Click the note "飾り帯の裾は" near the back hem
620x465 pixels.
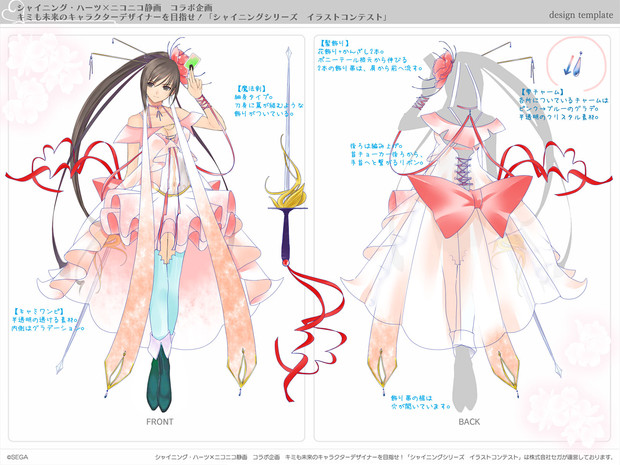pos(412,398)
